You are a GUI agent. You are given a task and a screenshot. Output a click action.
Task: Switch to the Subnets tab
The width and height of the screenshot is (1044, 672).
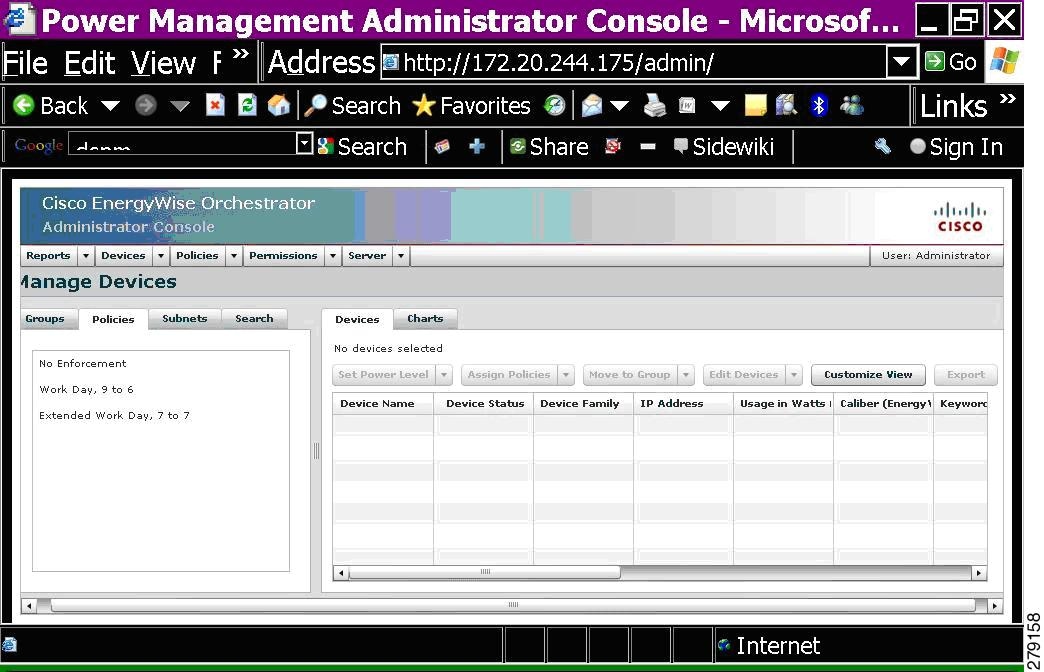coord(184,318)
